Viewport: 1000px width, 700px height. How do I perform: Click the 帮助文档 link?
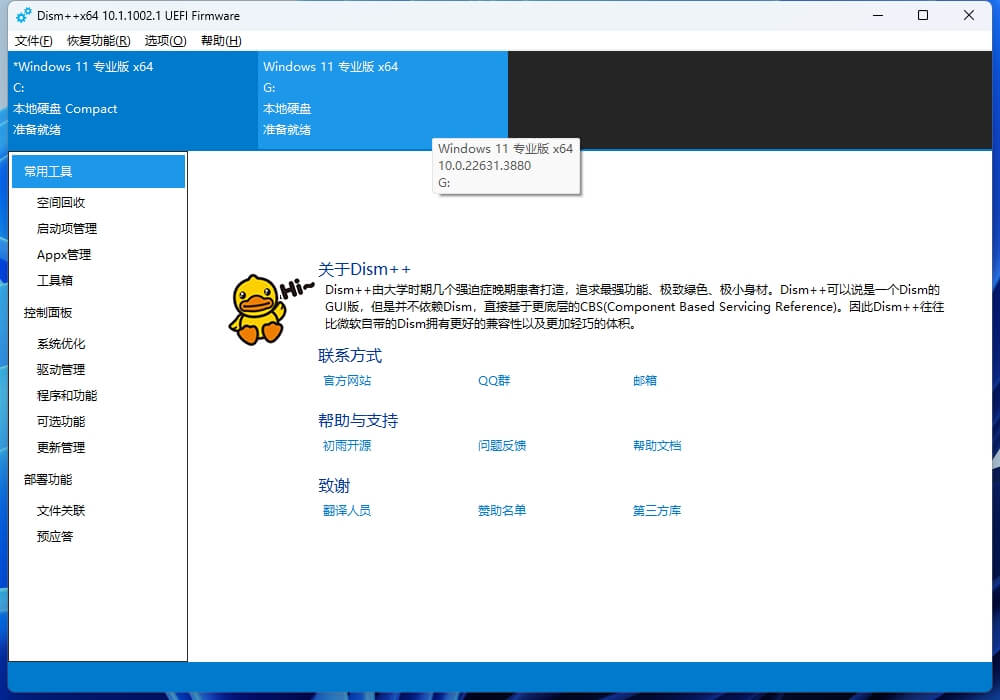(657, 446)
